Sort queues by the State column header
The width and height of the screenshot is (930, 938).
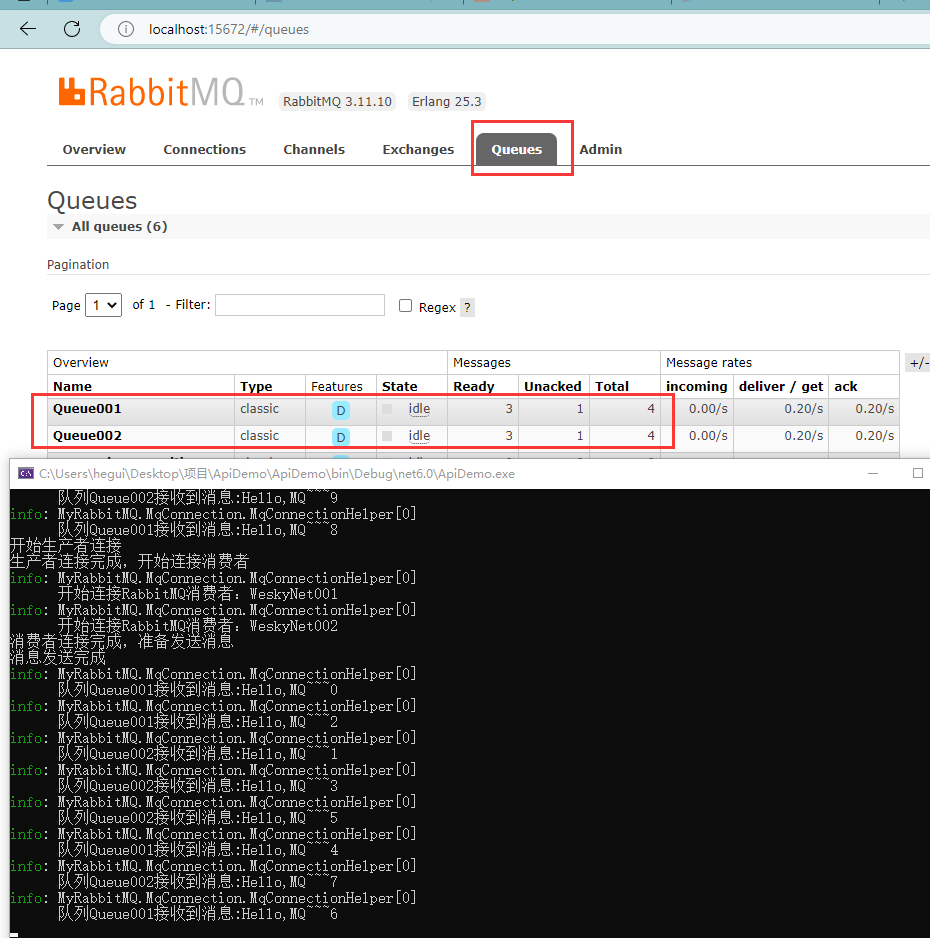[400, 386]
